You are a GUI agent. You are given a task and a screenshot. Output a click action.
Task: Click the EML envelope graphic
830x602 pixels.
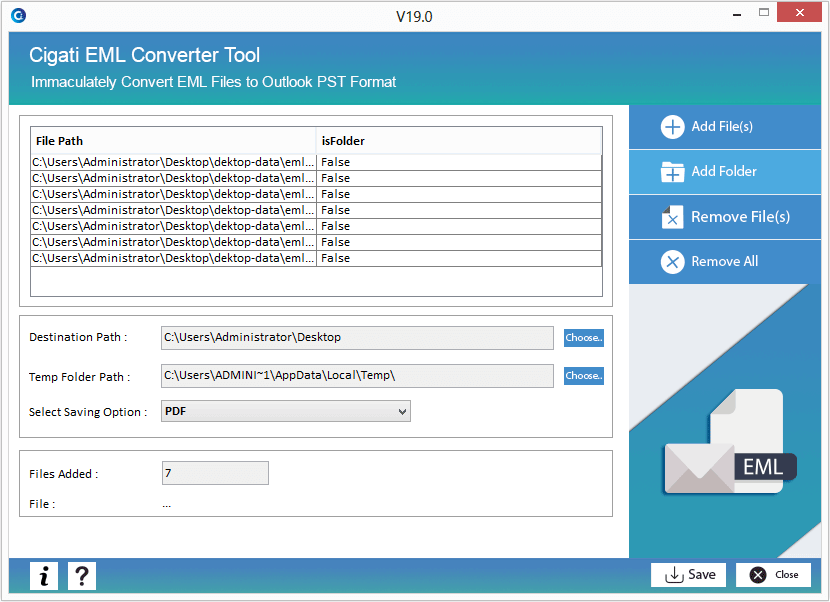click(729, 442)
